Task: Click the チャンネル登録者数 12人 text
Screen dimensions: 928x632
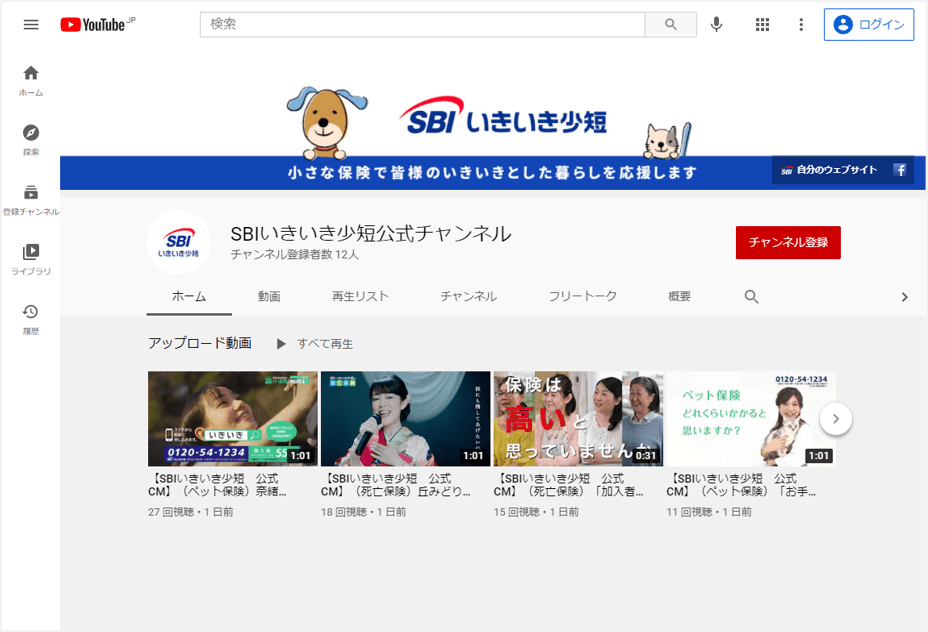Action: pos(295,254)
